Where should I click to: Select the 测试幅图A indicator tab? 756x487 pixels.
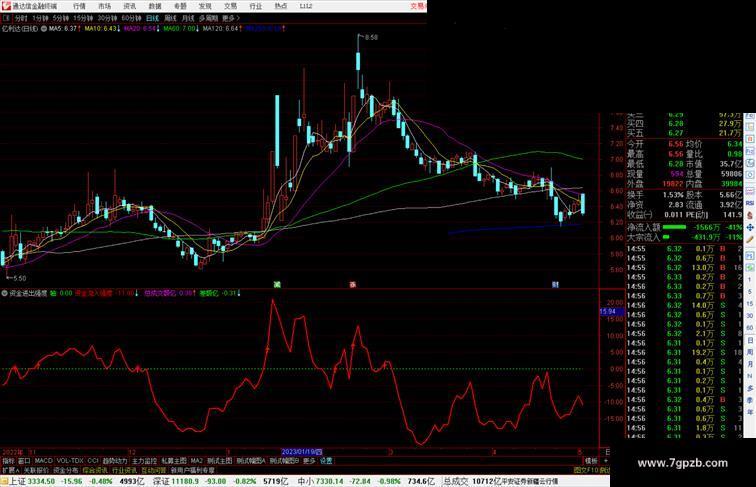point(250,461)
